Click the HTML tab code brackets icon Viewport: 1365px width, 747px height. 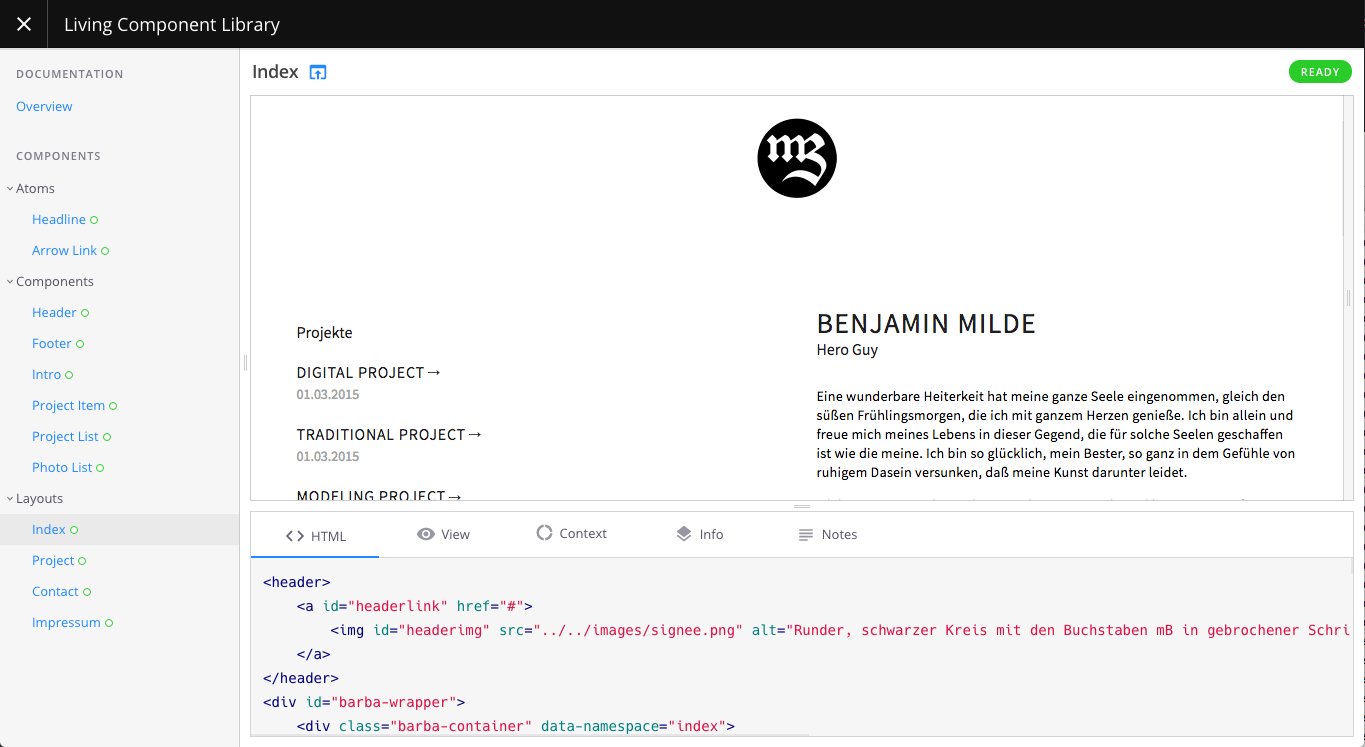pyautogui.click(x=294, y=536)
